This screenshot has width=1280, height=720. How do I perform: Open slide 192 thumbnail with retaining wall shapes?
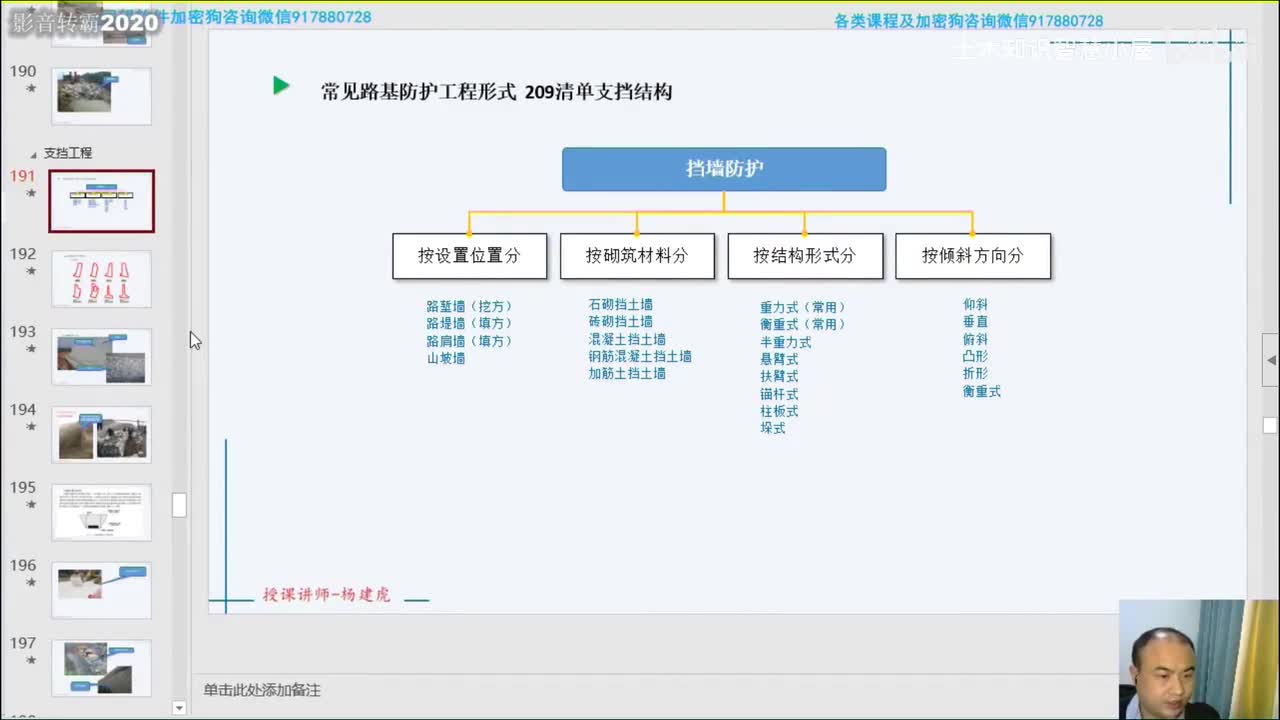click(x=101, y=278)
